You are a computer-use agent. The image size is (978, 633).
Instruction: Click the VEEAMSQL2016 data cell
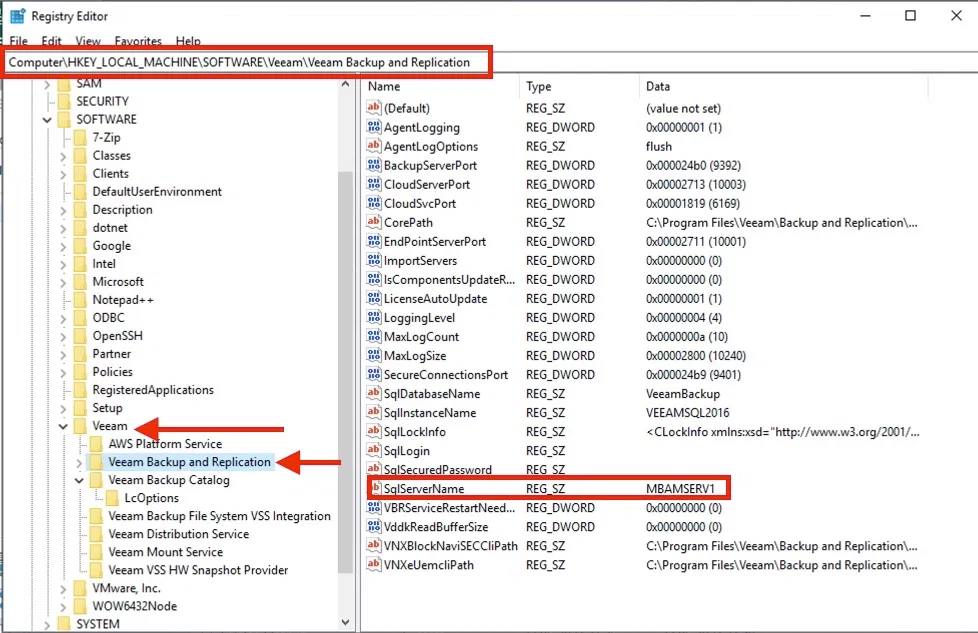[x=687, y=412]
